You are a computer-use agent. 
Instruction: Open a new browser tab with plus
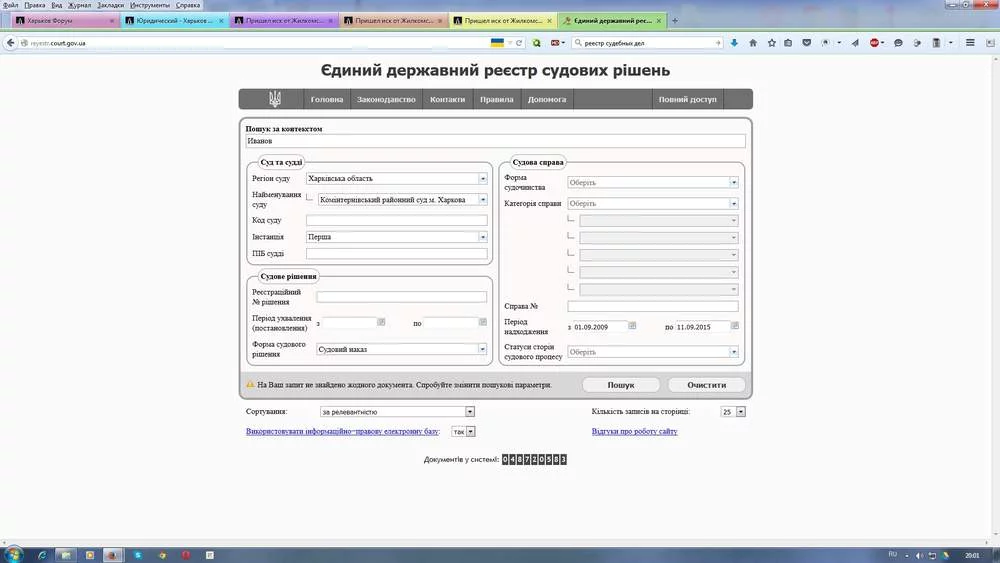675,20
